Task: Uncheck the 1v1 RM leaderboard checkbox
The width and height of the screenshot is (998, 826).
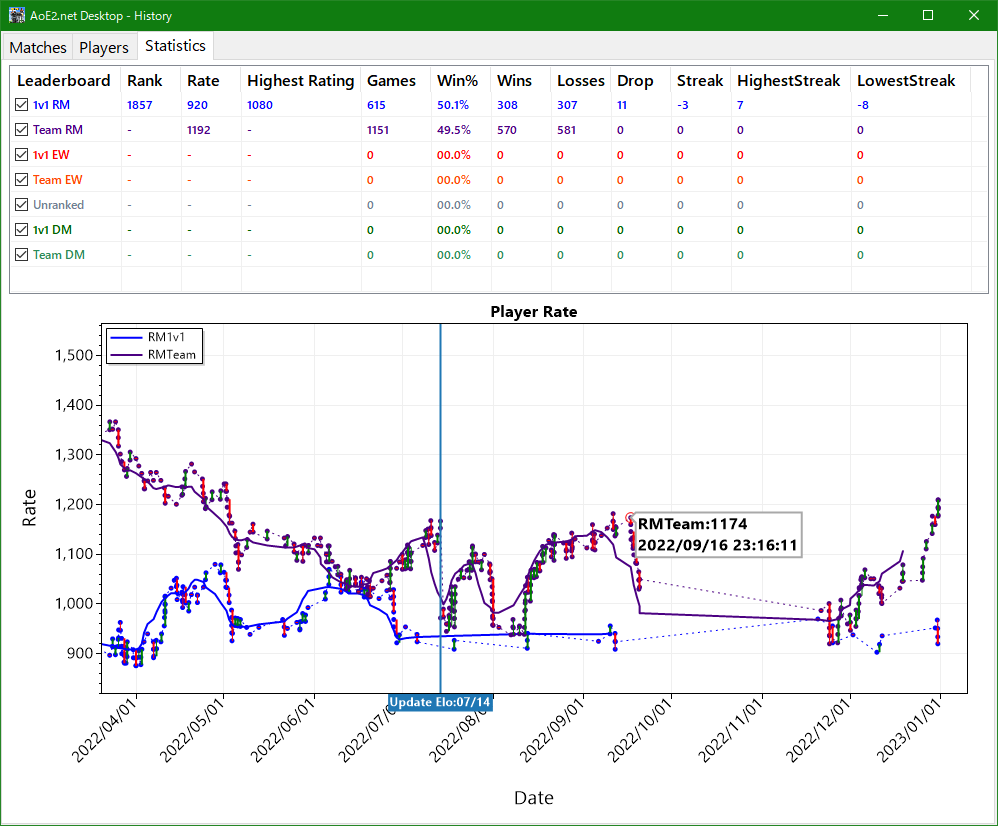Action: pos(22,105)
